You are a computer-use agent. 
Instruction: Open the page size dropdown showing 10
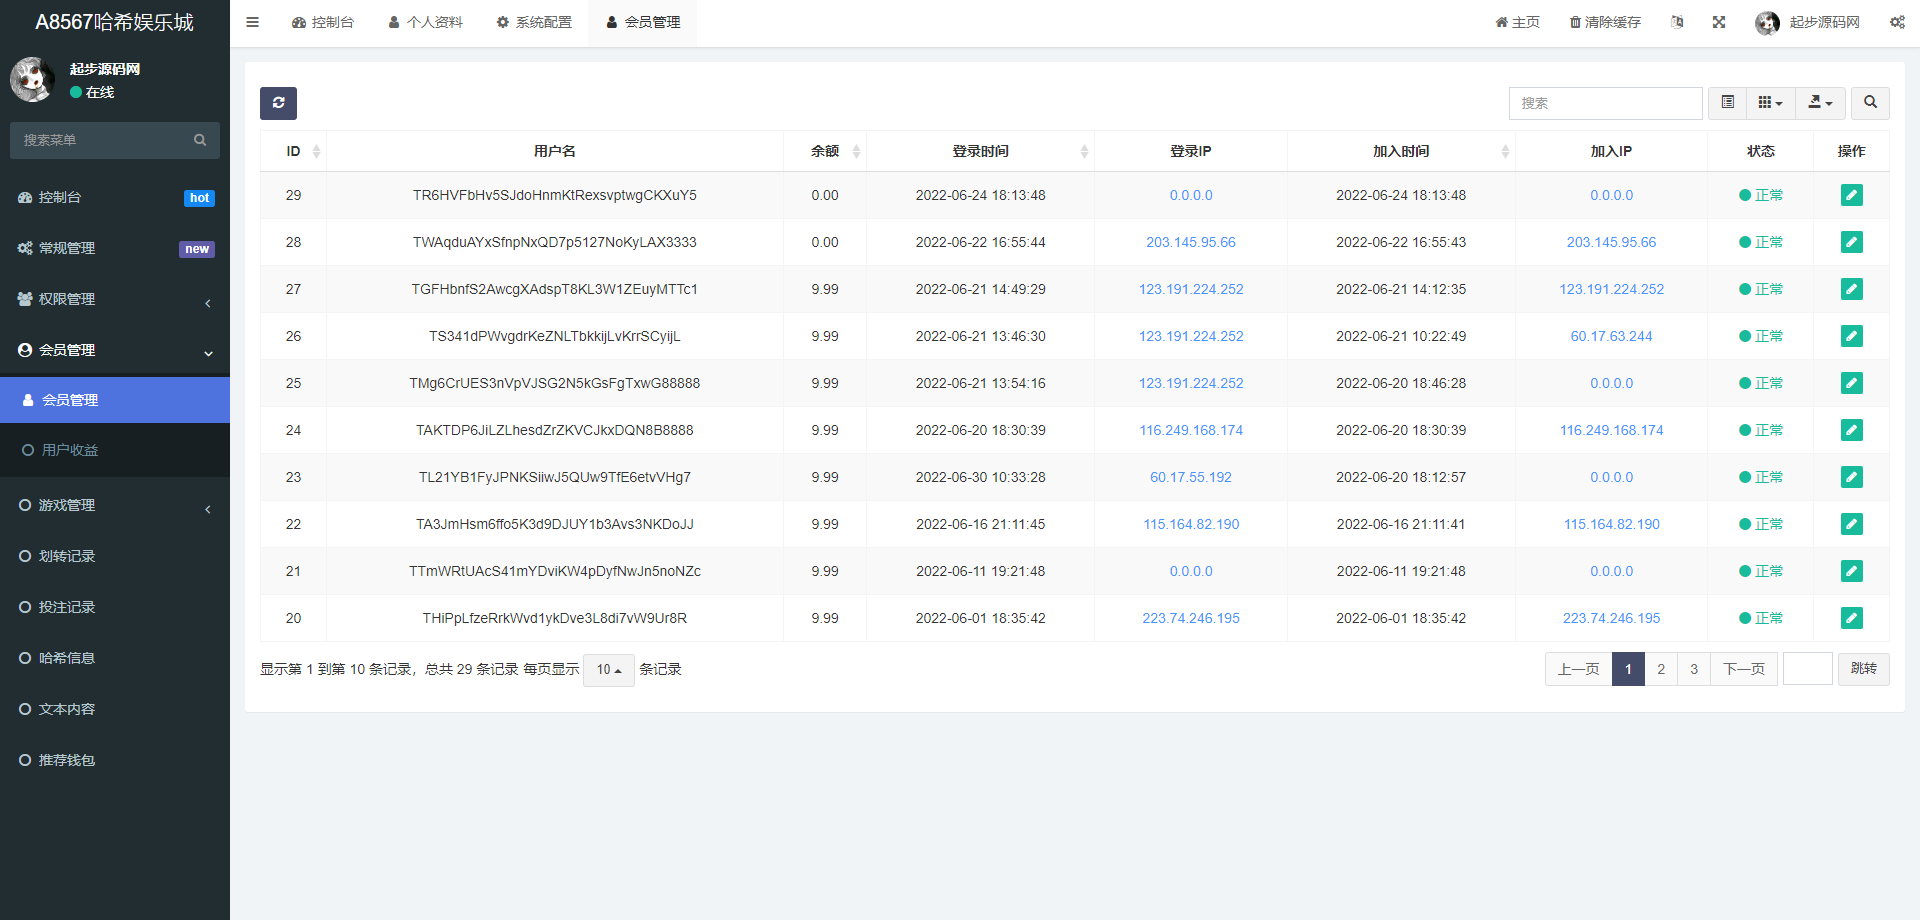pyautogui.click(x=608, y=670)
